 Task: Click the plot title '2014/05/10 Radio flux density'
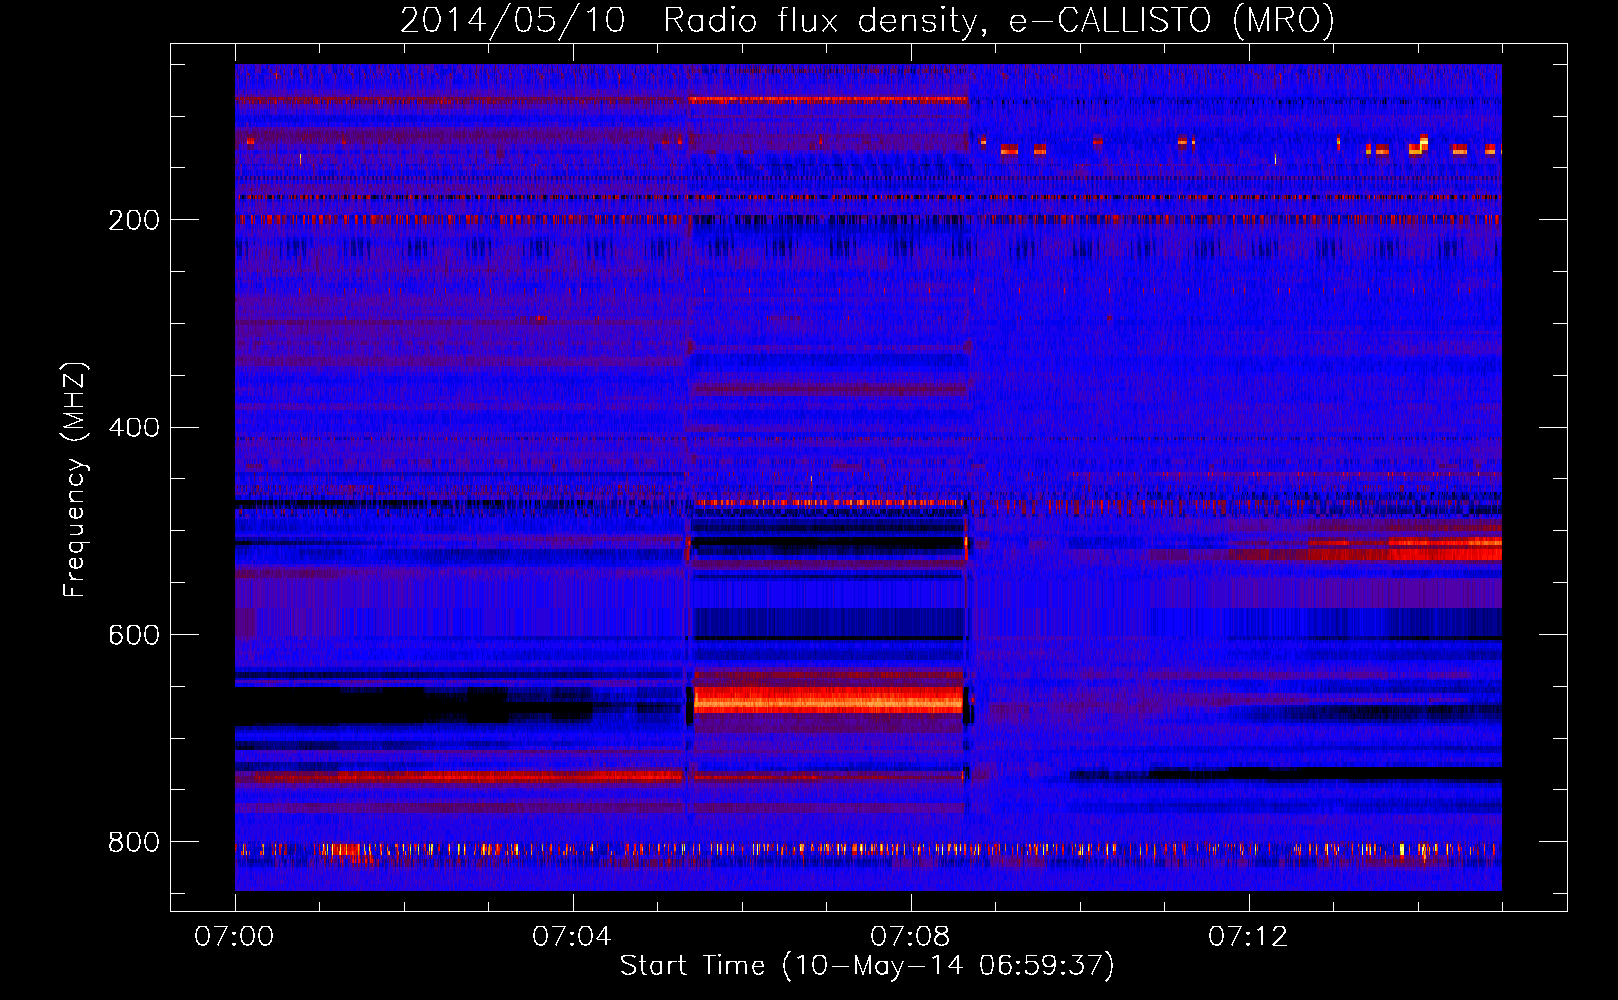coord(867,21)
